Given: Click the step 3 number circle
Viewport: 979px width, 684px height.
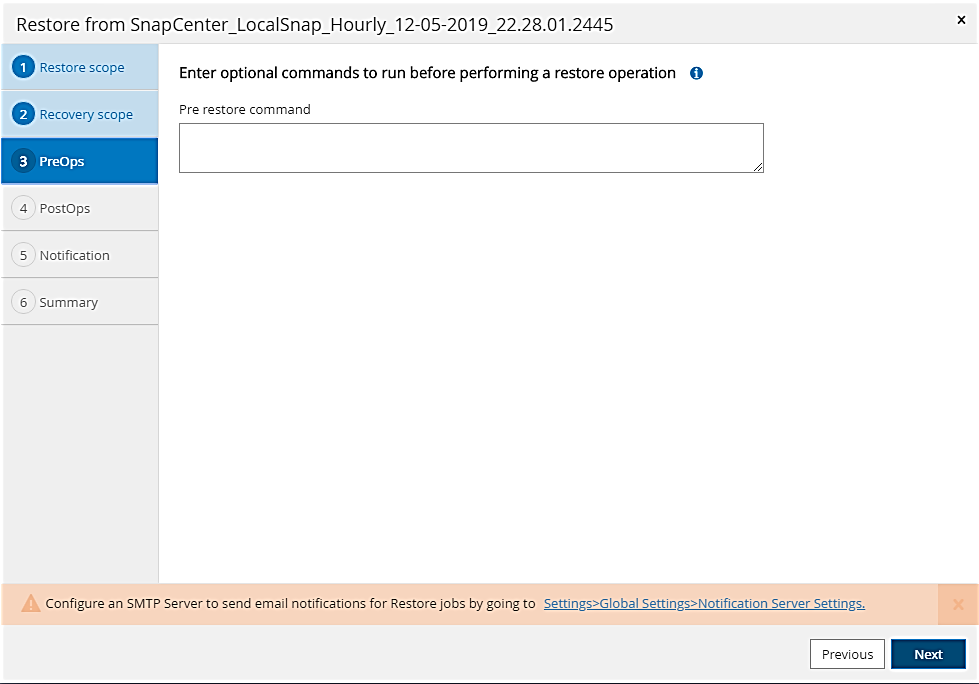Looking at the screenshot, I should click(23, 161).
